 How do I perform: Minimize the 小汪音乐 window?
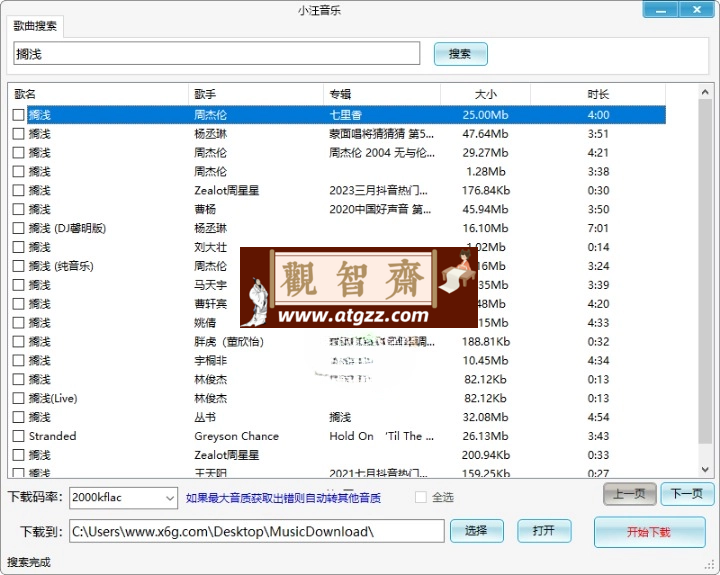point(661,10)
